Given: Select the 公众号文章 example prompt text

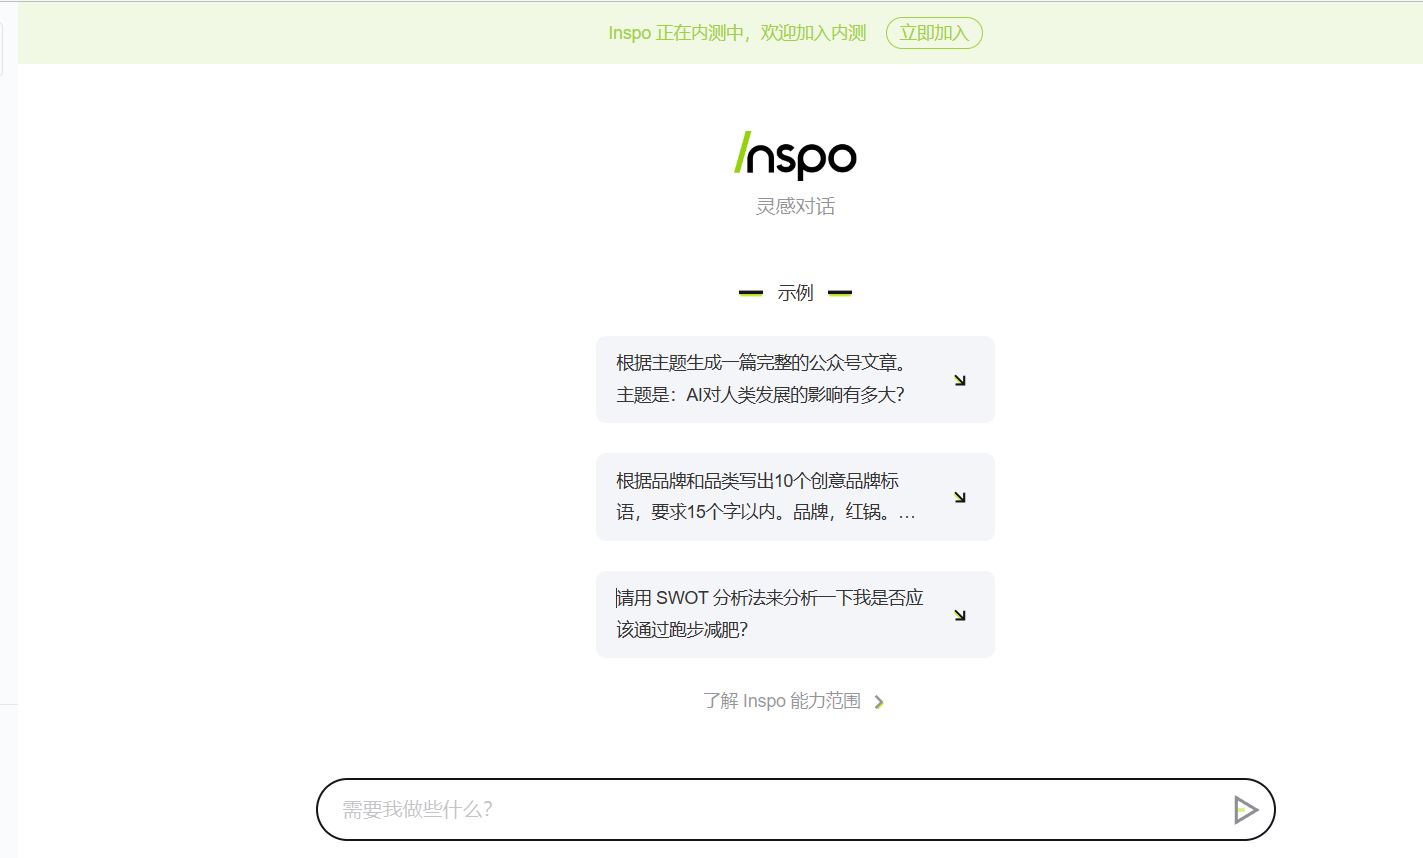Looking at the screenshot, I should [762, 379].
